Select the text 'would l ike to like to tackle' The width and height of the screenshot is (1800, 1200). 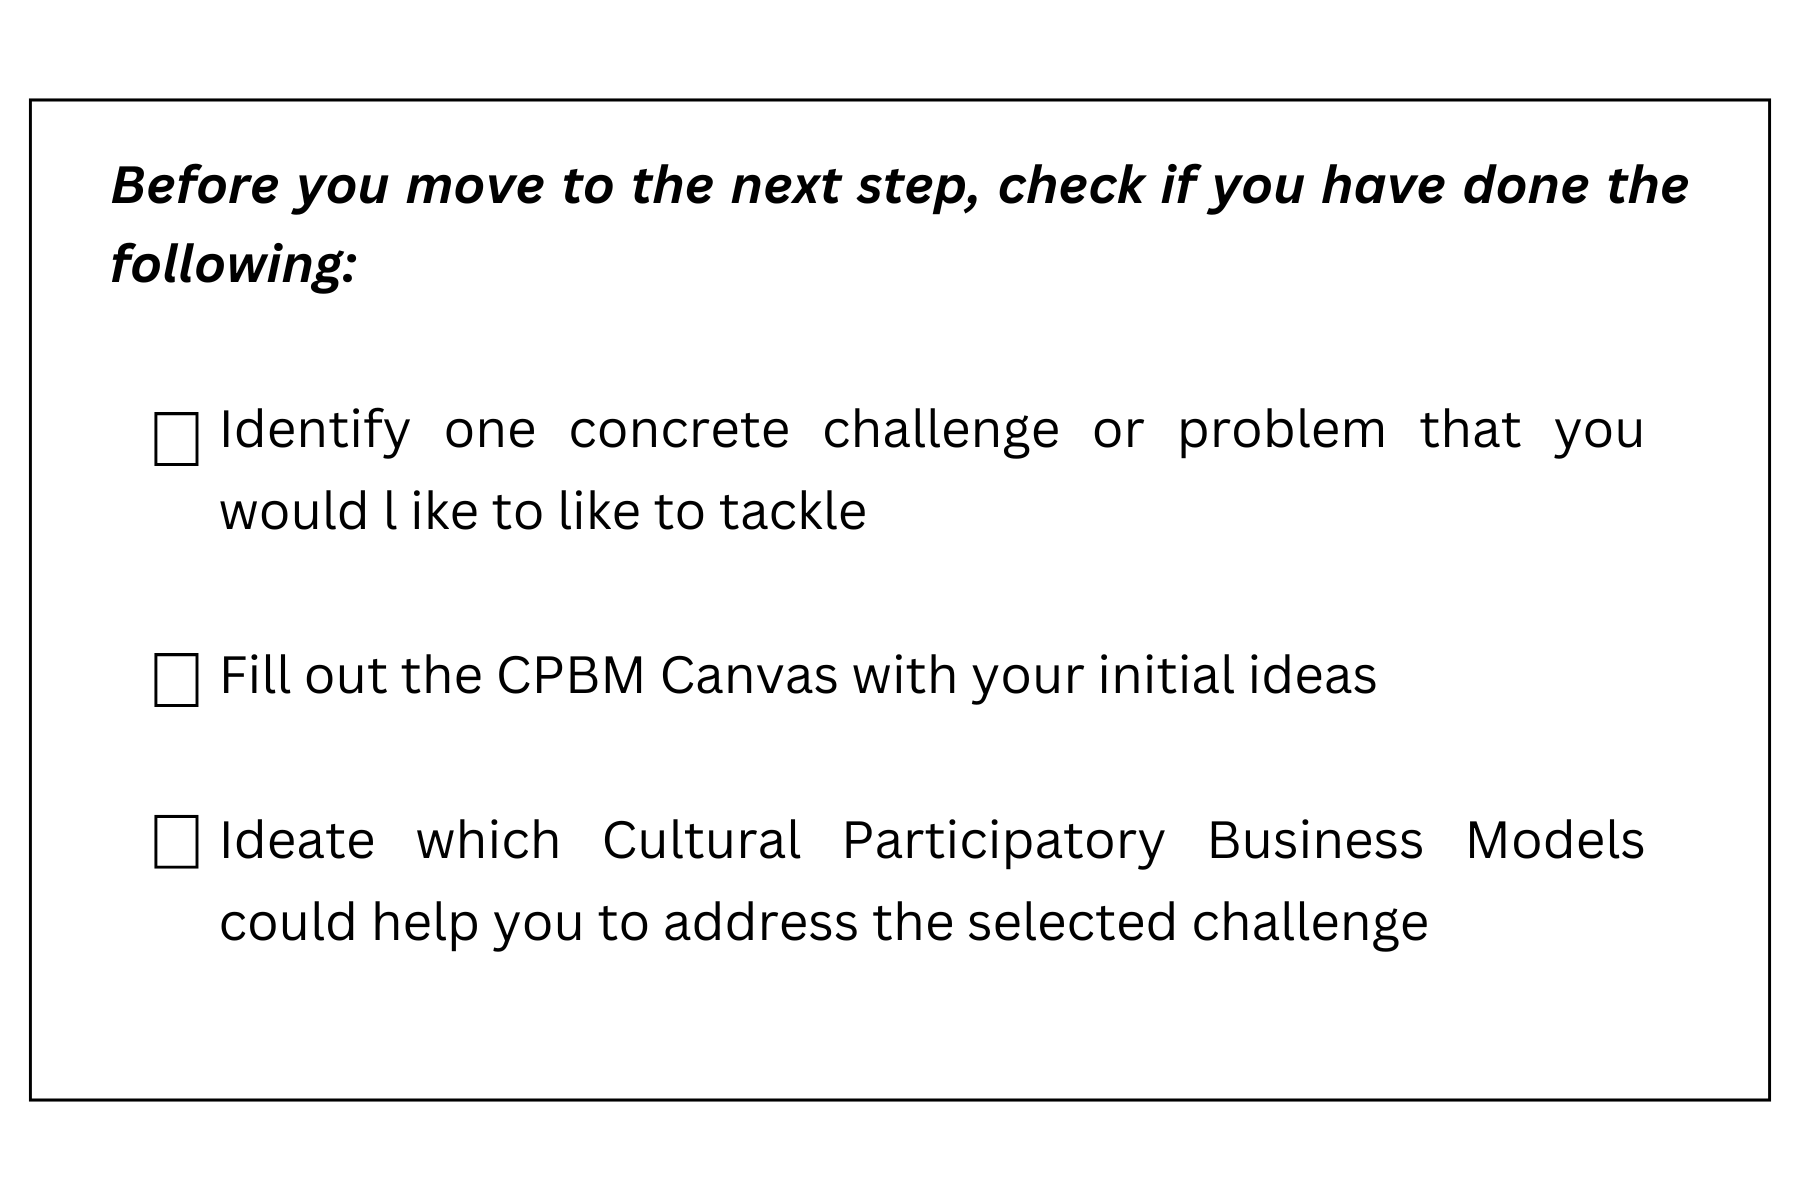coord(542,512)
